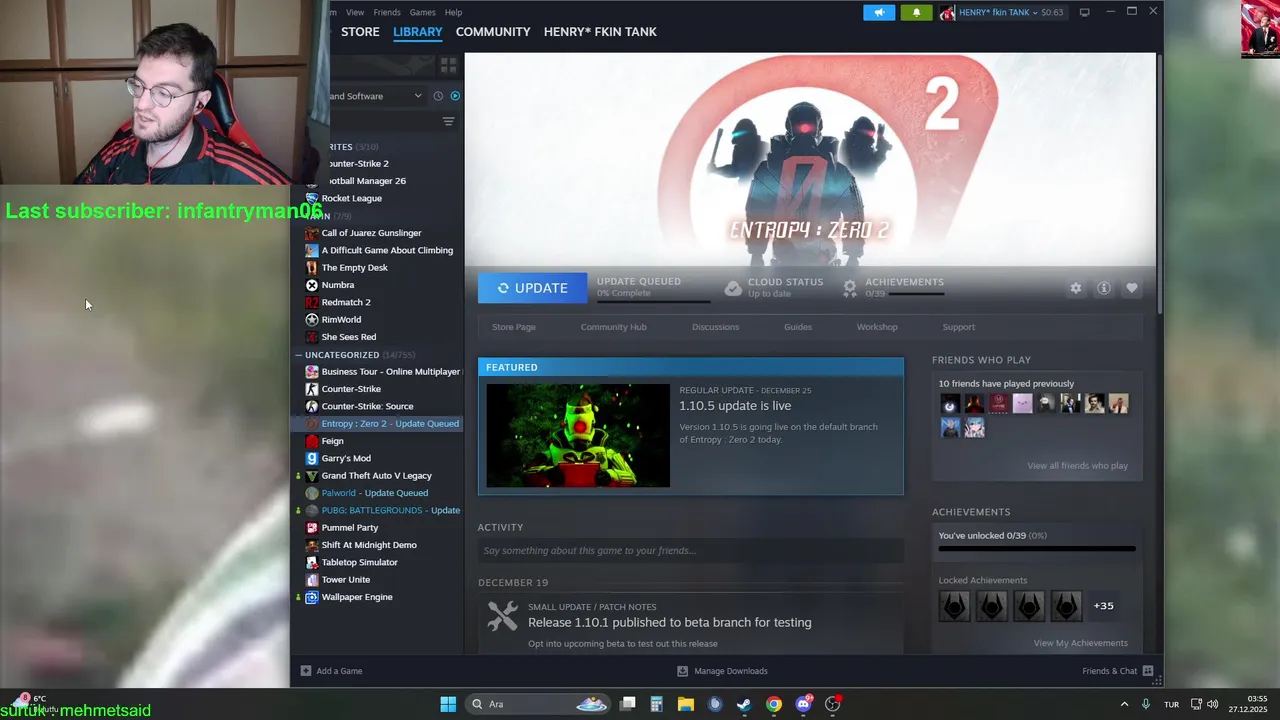
Task: Click View My Achievements link
Action: coord(1081,643)
